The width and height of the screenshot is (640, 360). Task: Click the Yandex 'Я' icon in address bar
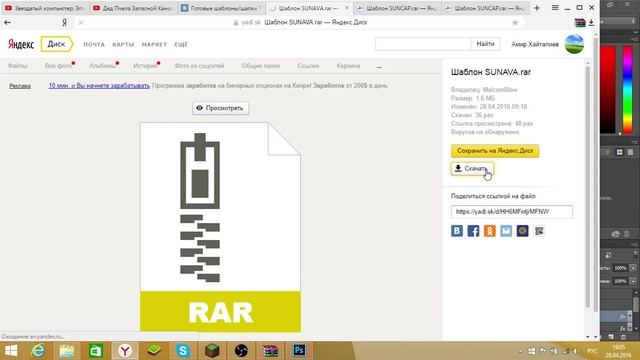[64, 22]
